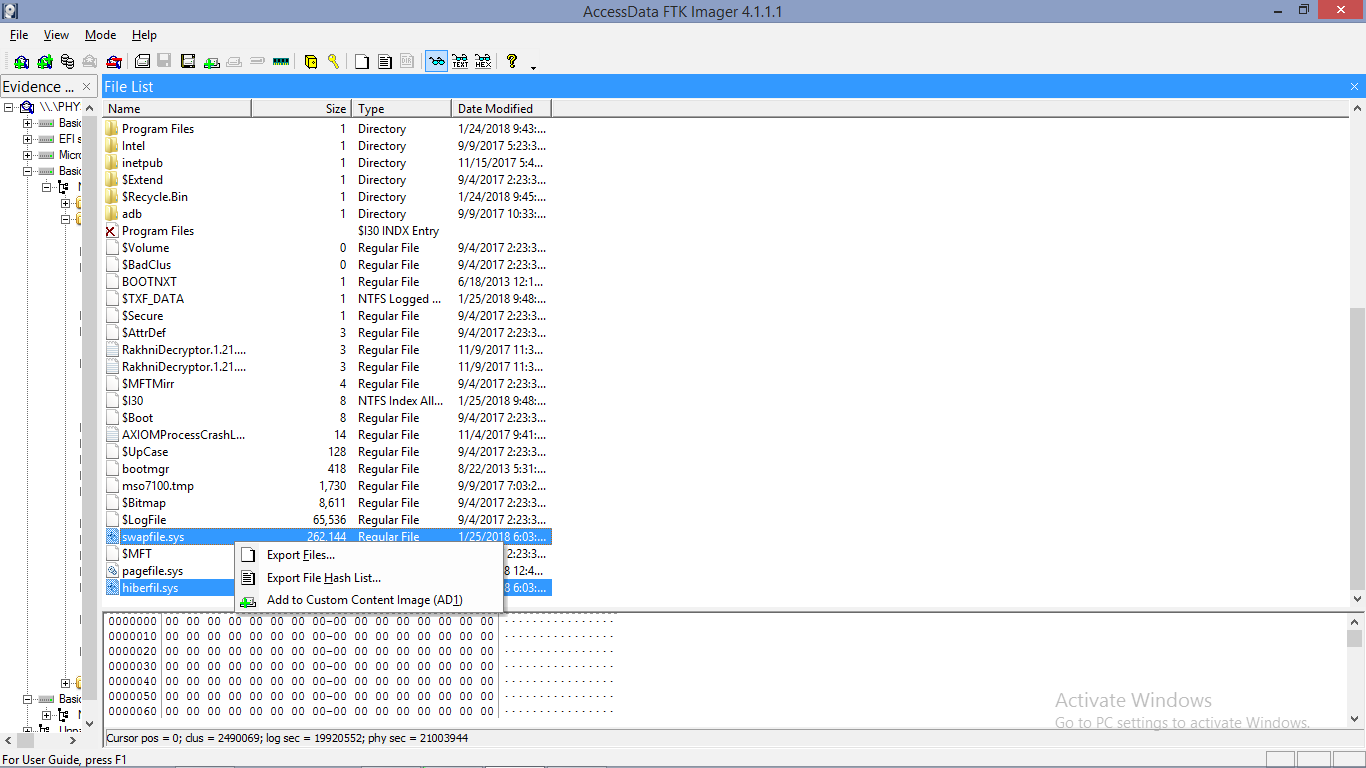Viewport: 1366px width, 768px height.
Task: Collapse the second Basic partition node
Action: click(28, 171)
